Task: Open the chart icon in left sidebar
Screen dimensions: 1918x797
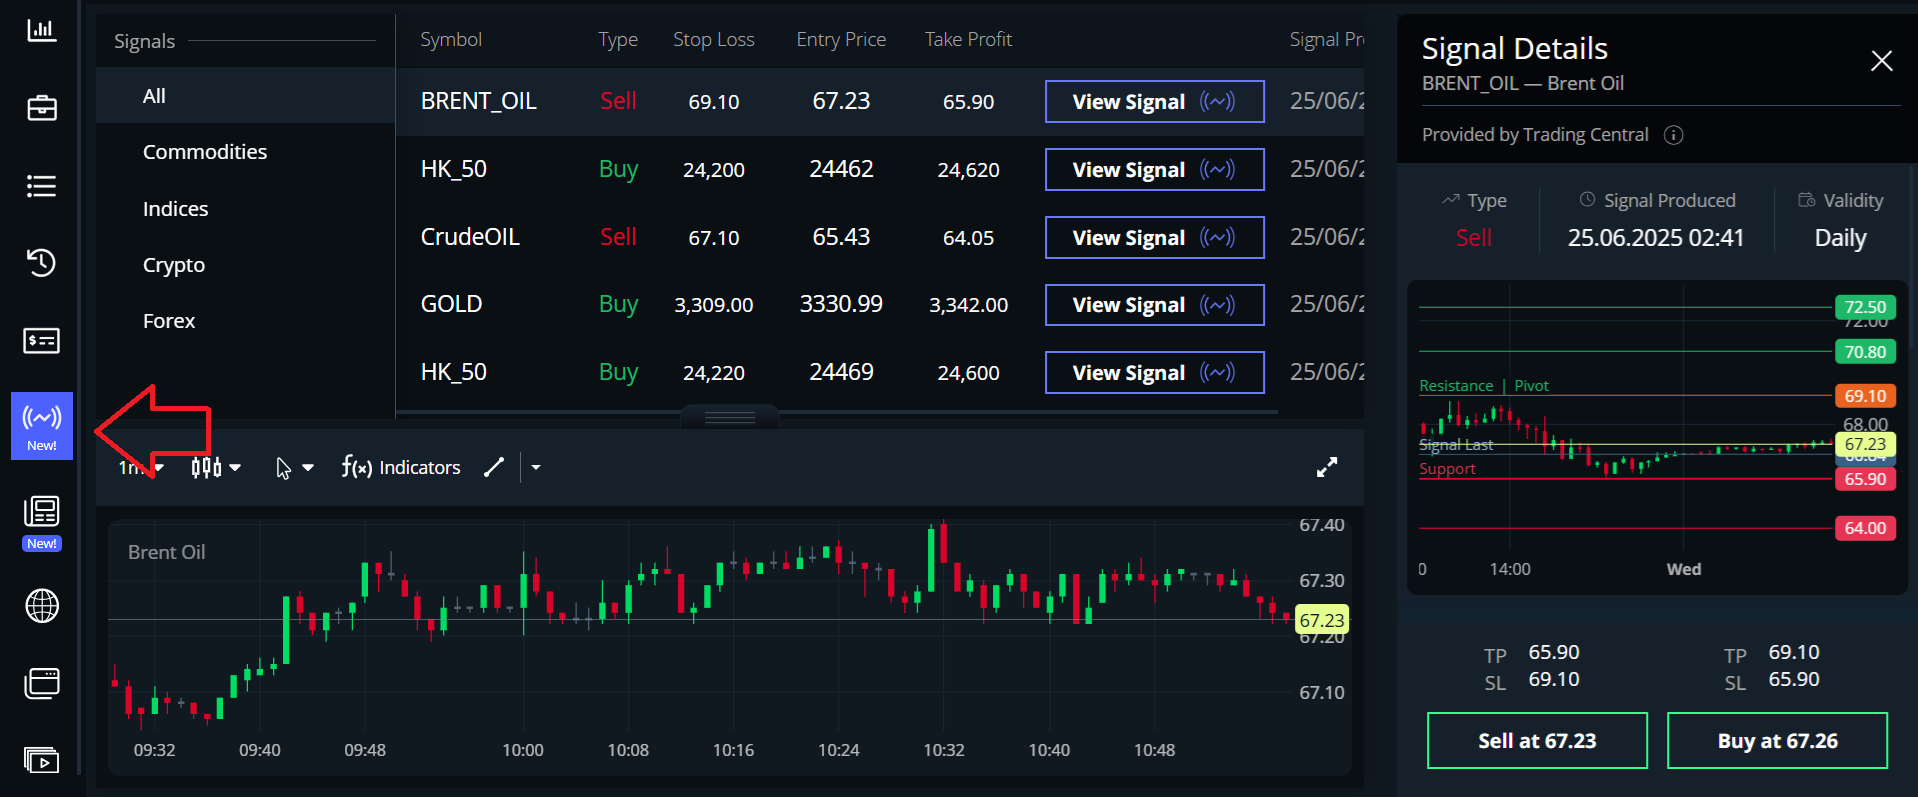Action: pyautogui.click(x=41, y=30)
